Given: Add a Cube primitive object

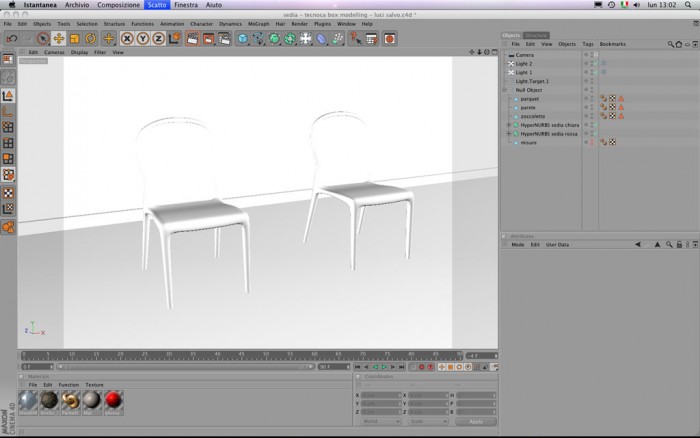Looking at the screenshot, I should pyautogui.click(x=242, y=39).
